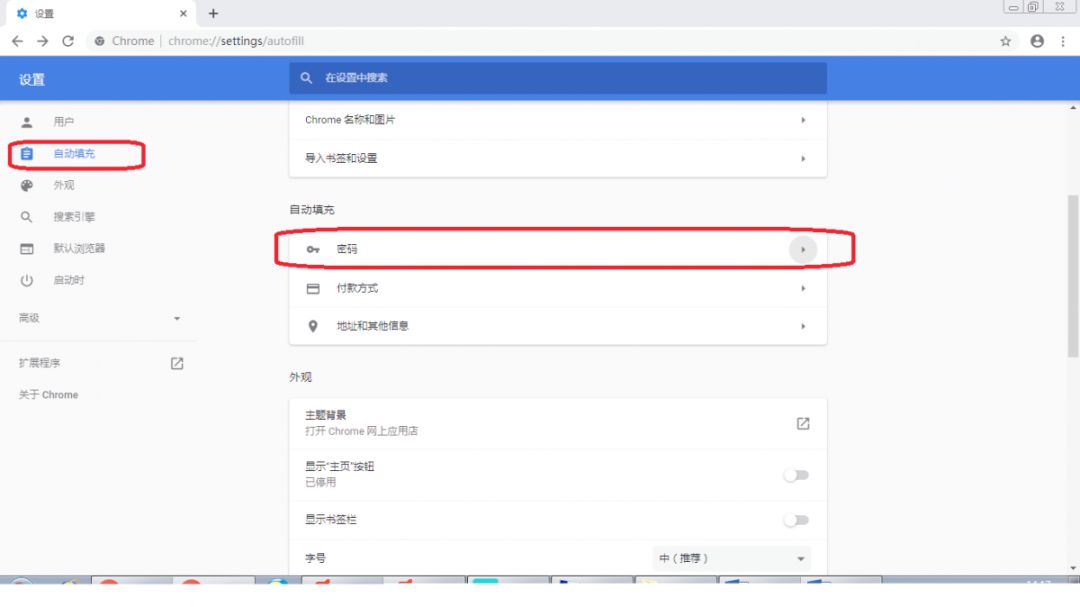
Task: Select 自动填充 in sidebar
Action: (x=74, y=154)
